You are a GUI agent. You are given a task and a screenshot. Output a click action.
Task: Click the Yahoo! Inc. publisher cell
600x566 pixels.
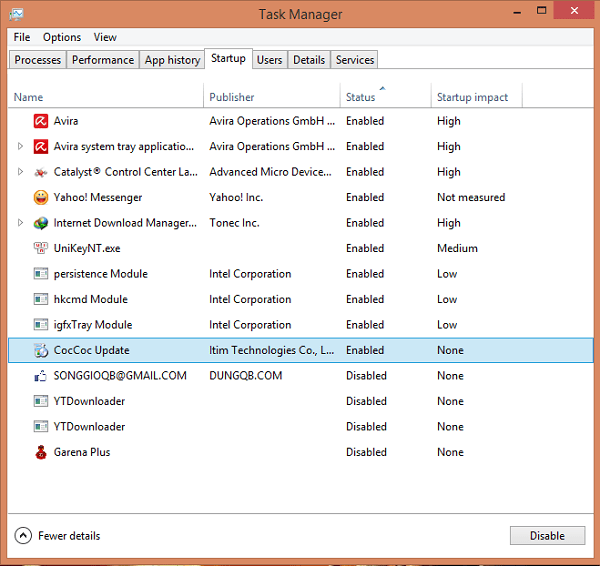tap(236, 197)
